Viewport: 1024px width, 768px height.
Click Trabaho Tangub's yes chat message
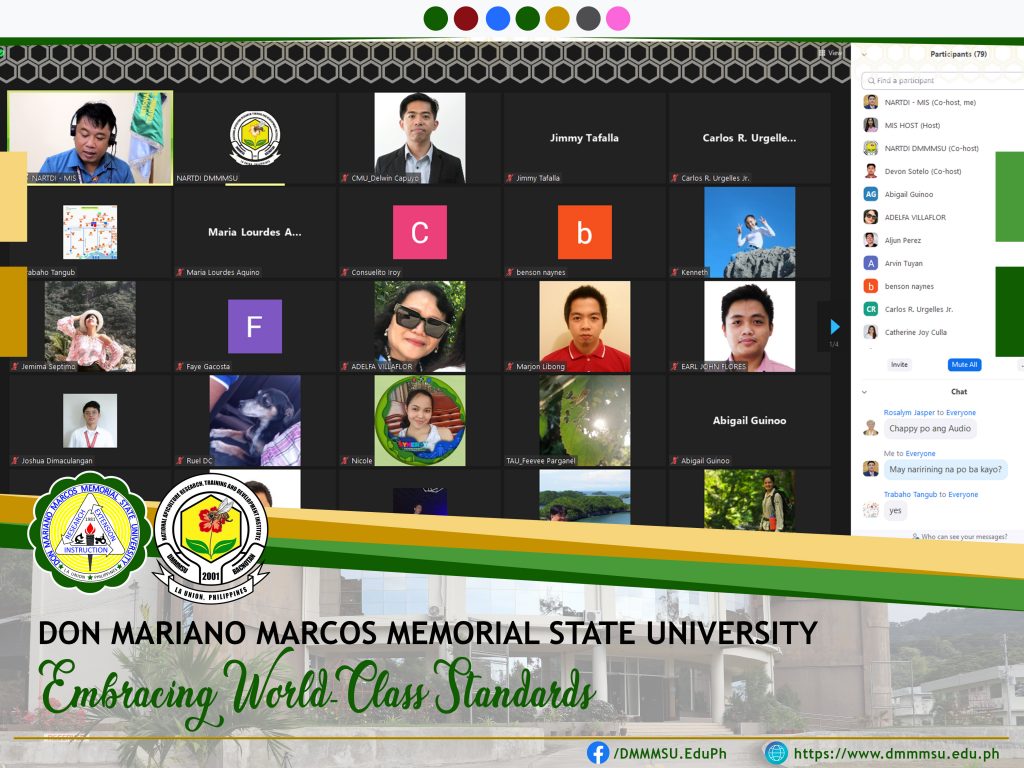click(895, 511)
